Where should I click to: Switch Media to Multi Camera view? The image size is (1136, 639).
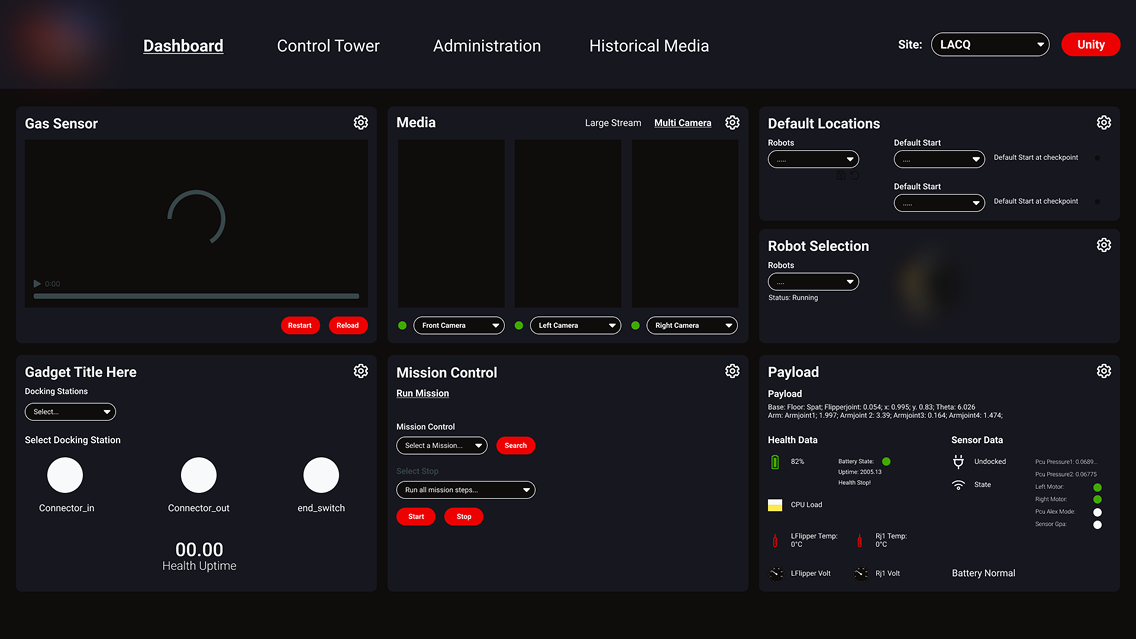tap(682, 123)
